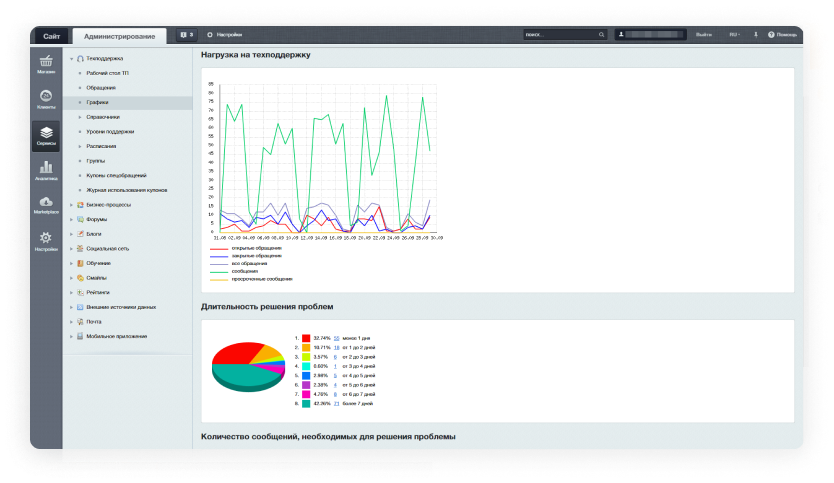This screenshot has height=483, width=834.
Task: Open the RU language dropdown
Action: (734, 35)
